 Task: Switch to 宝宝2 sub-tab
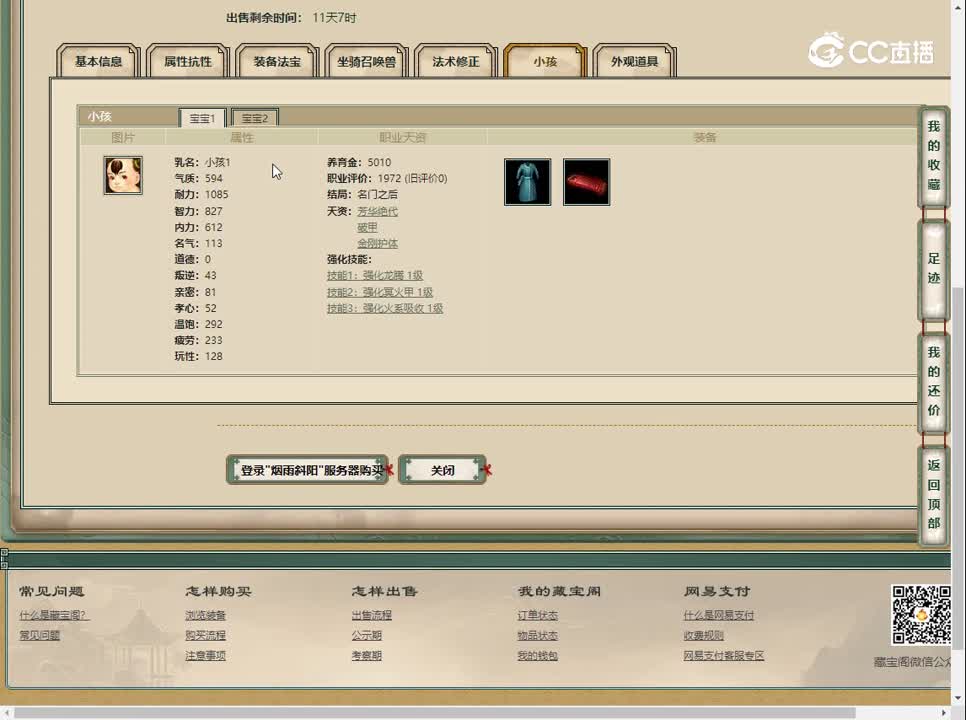pyautogui.click(x=255, y=118)
